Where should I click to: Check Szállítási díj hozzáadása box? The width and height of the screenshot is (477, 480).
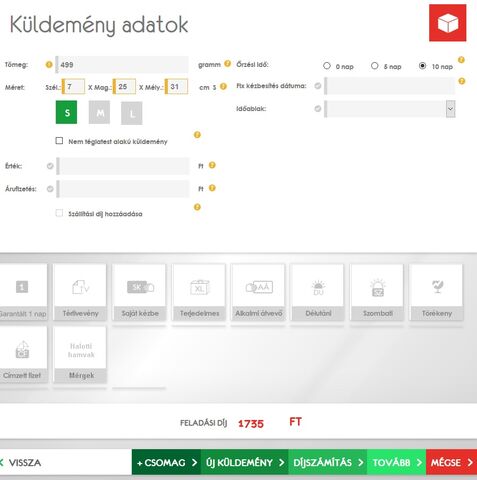(59, 213)
